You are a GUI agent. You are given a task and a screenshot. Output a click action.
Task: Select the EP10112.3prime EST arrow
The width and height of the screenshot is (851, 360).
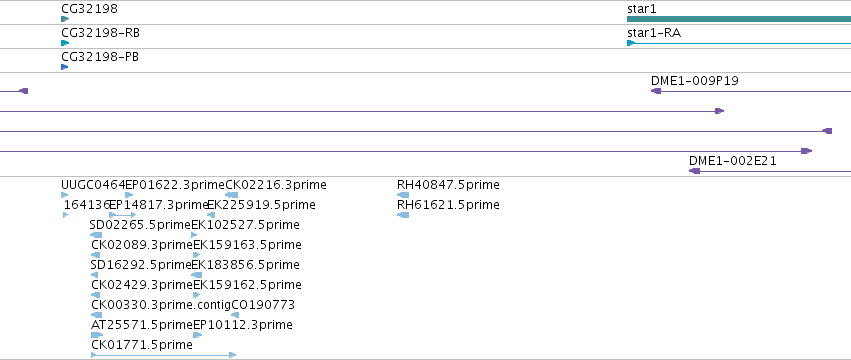198,335
